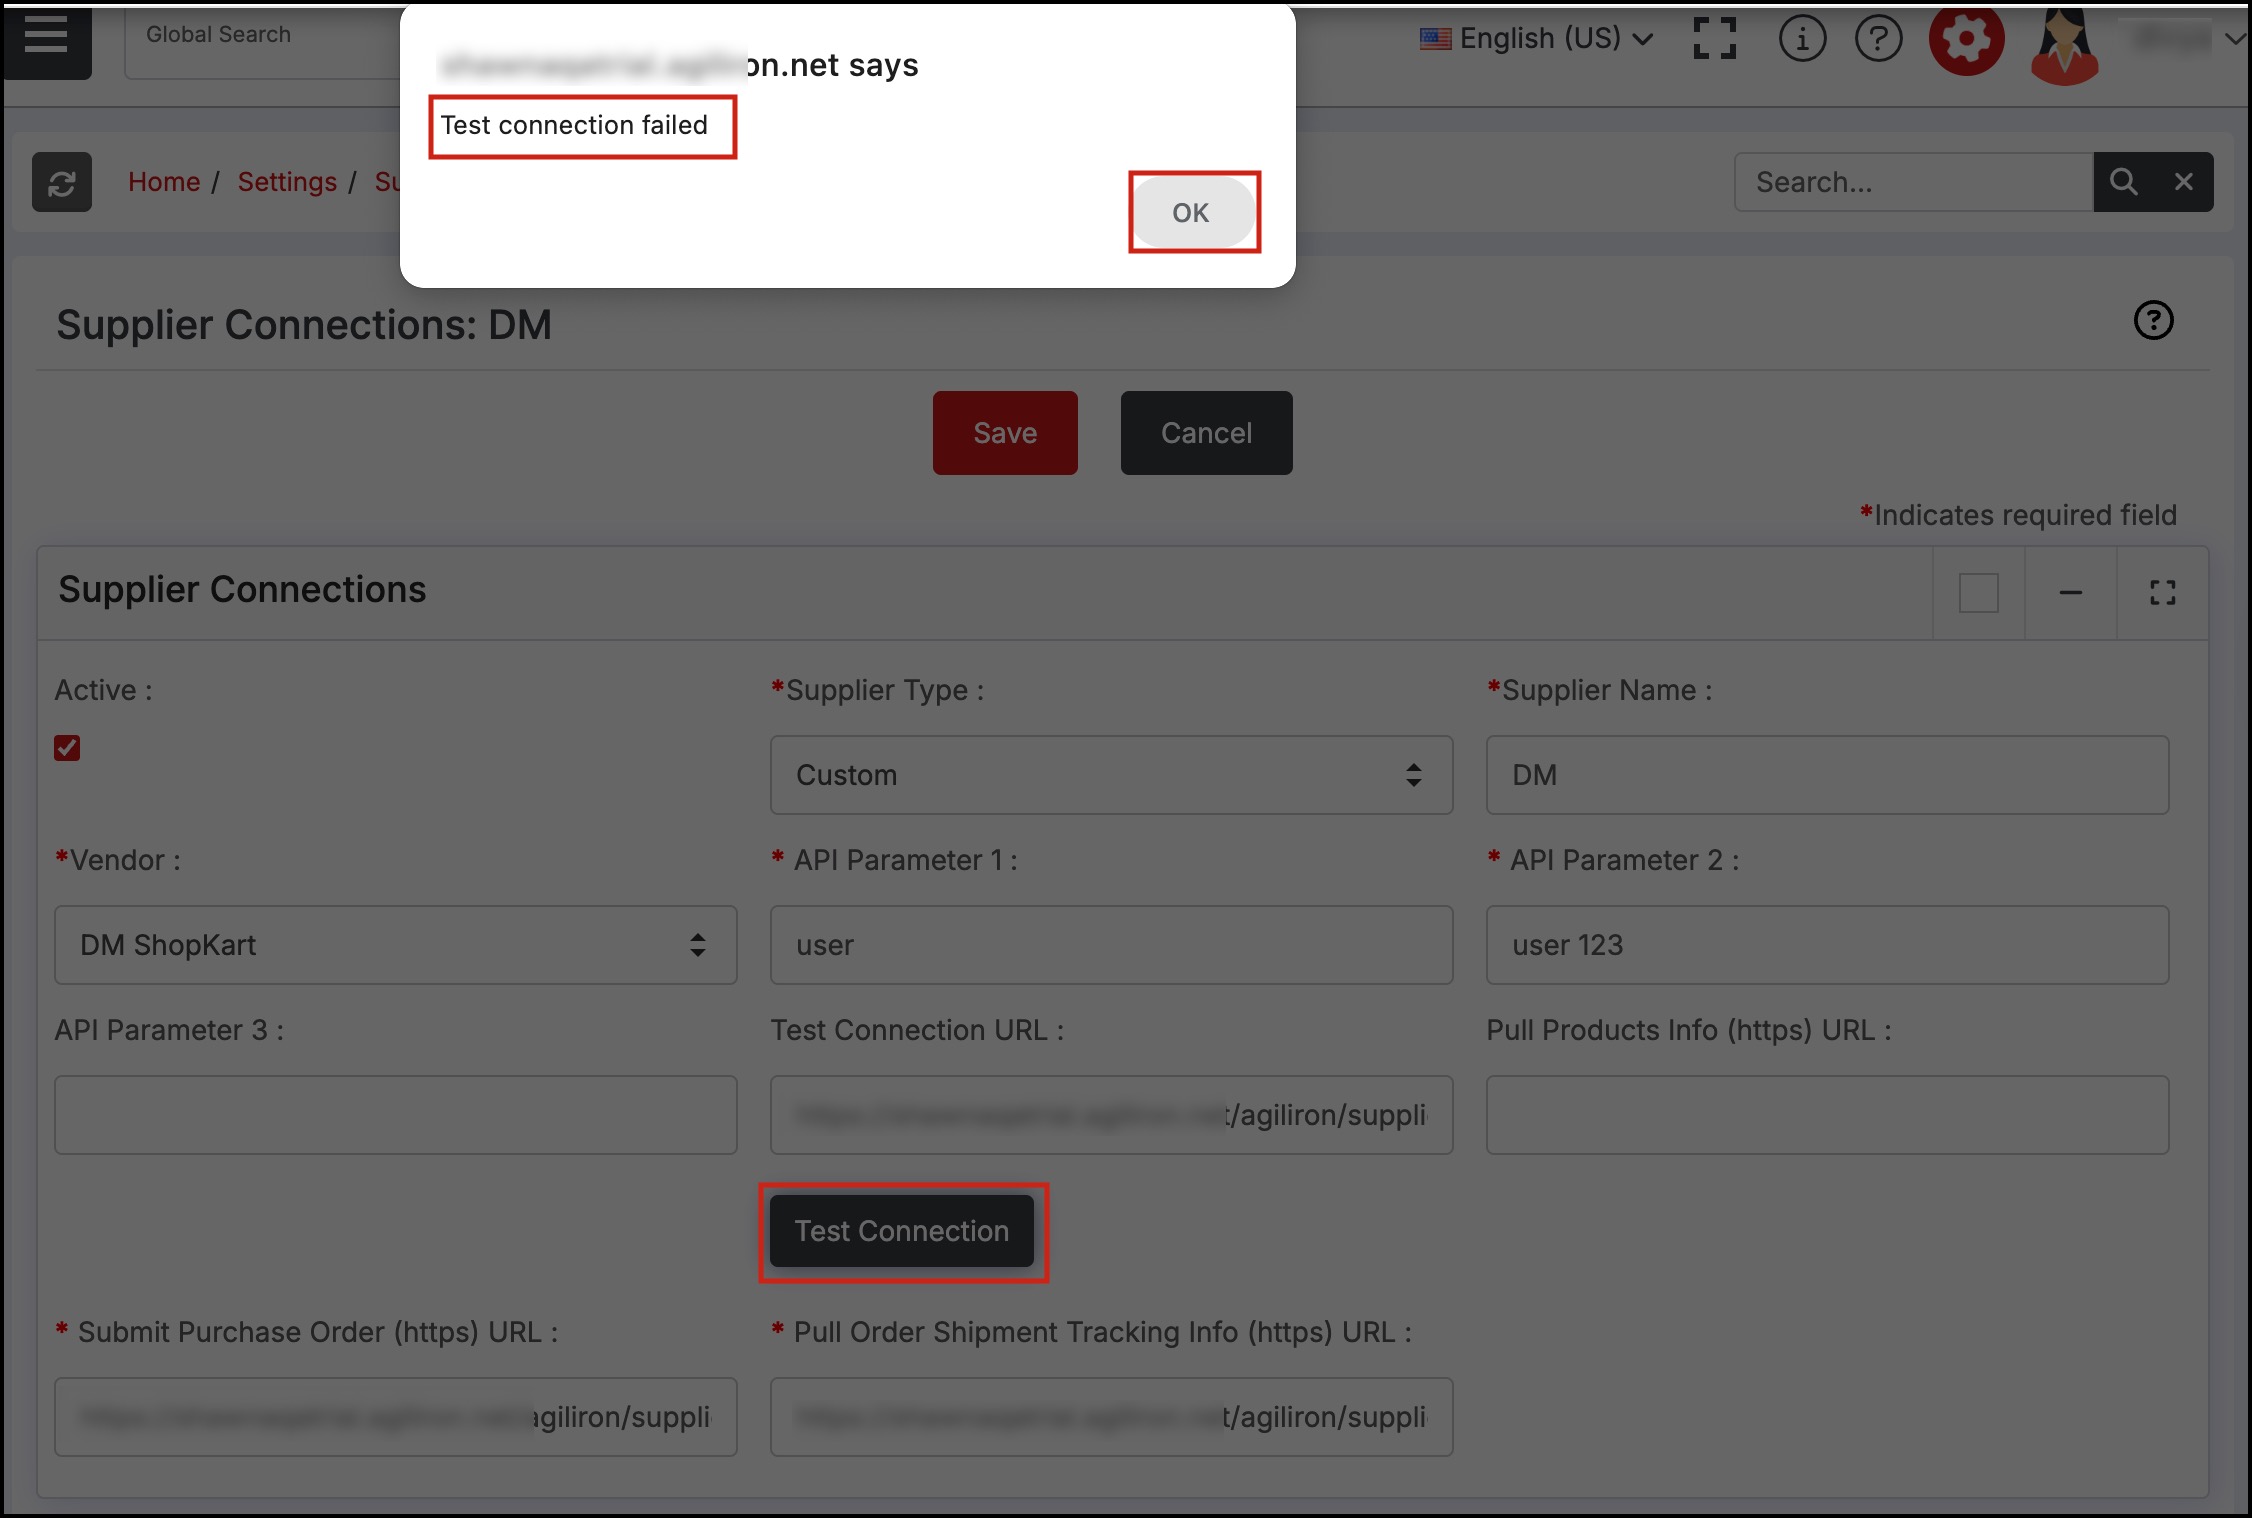The height and width of the screenshot is (1518, 2252).
Task: Collapse the Supplier Connections panel using the minus icon
Action: pos(2070,593)
